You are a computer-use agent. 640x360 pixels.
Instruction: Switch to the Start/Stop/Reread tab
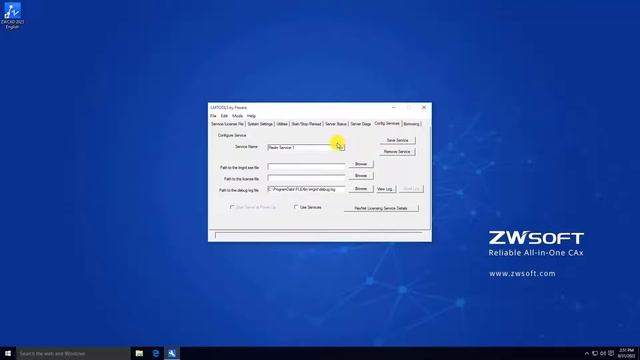click(x=306, y=124)
